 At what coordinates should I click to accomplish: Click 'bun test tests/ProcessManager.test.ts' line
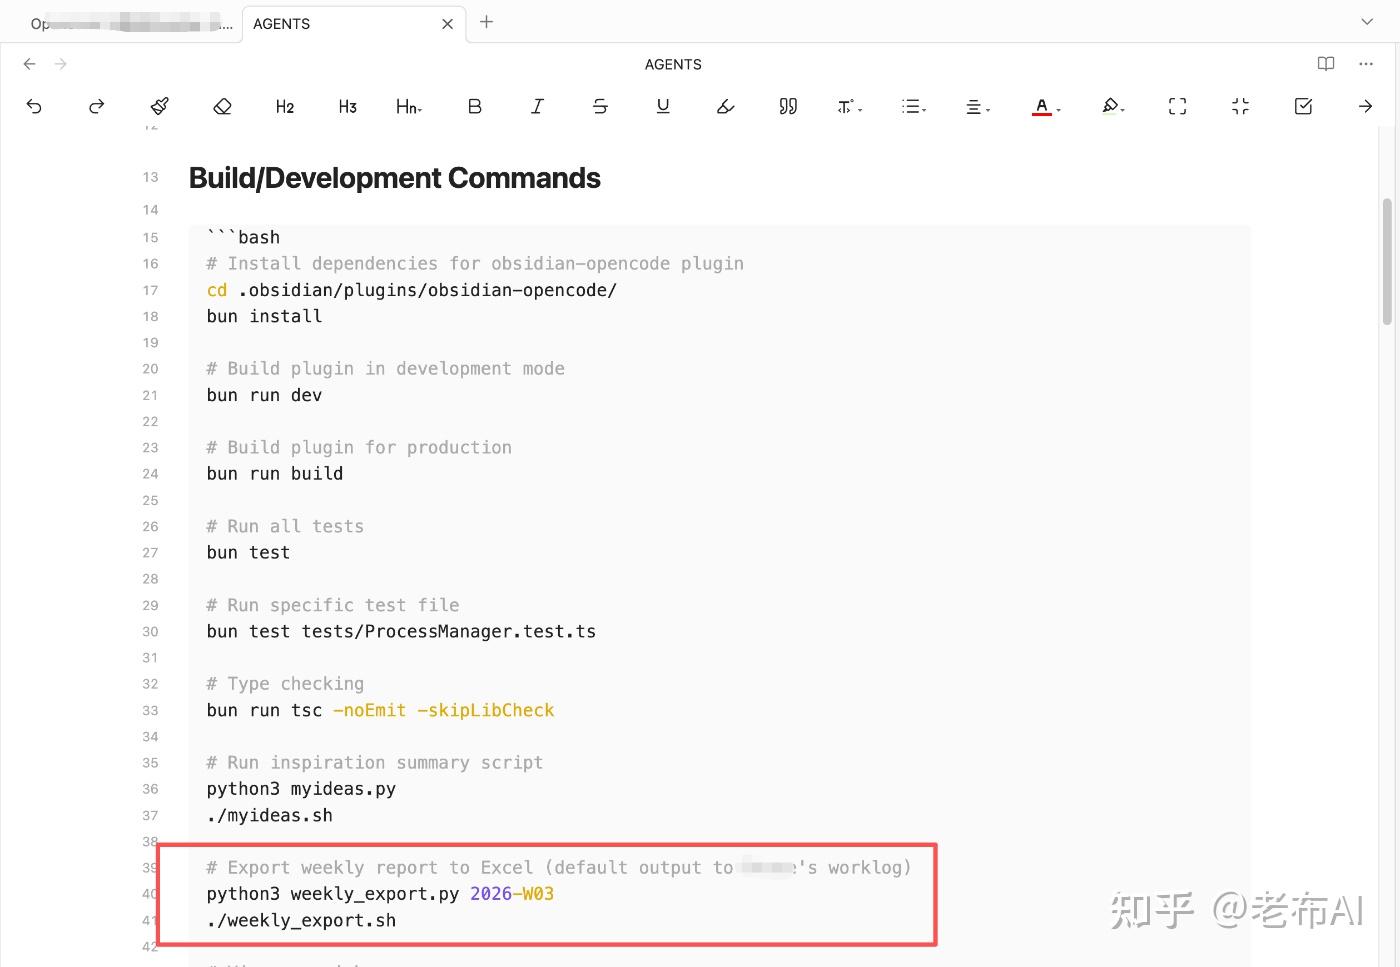pyautogui.click(x=401, y=631)
